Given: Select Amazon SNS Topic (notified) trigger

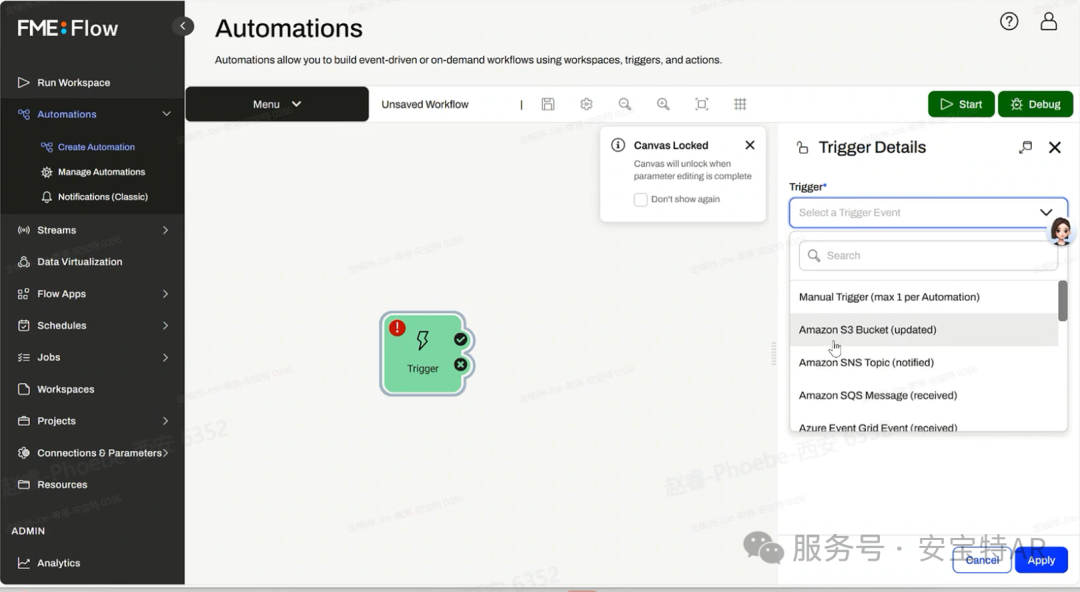Looking at the screenshot, I should 924,363.
